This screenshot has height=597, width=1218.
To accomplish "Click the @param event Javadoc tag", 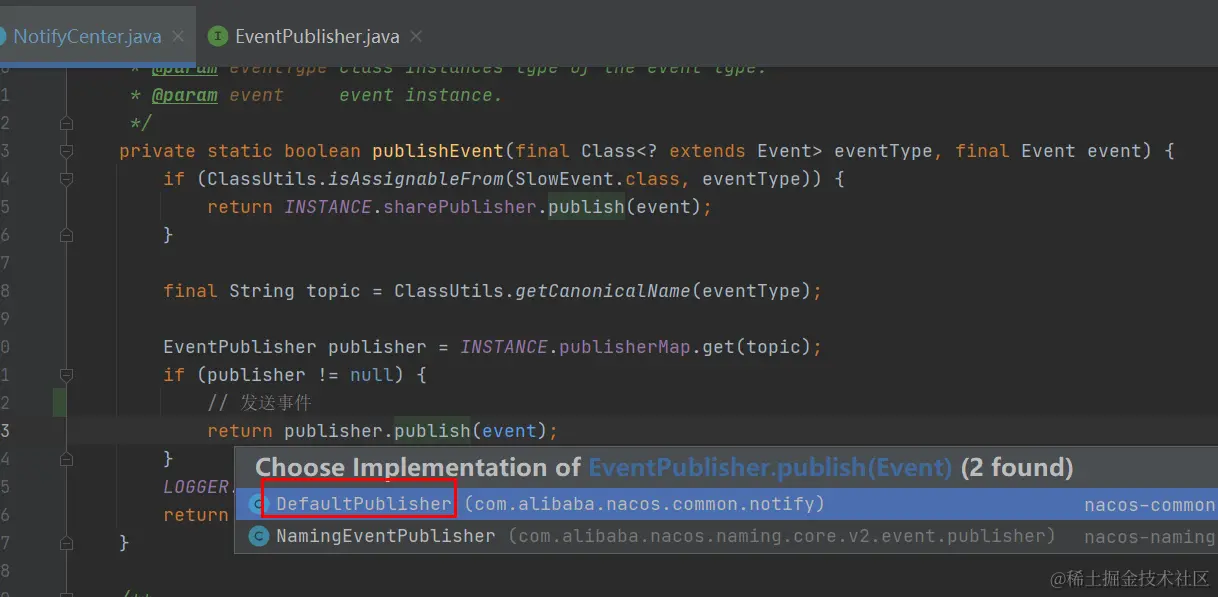I will (184, 95).
